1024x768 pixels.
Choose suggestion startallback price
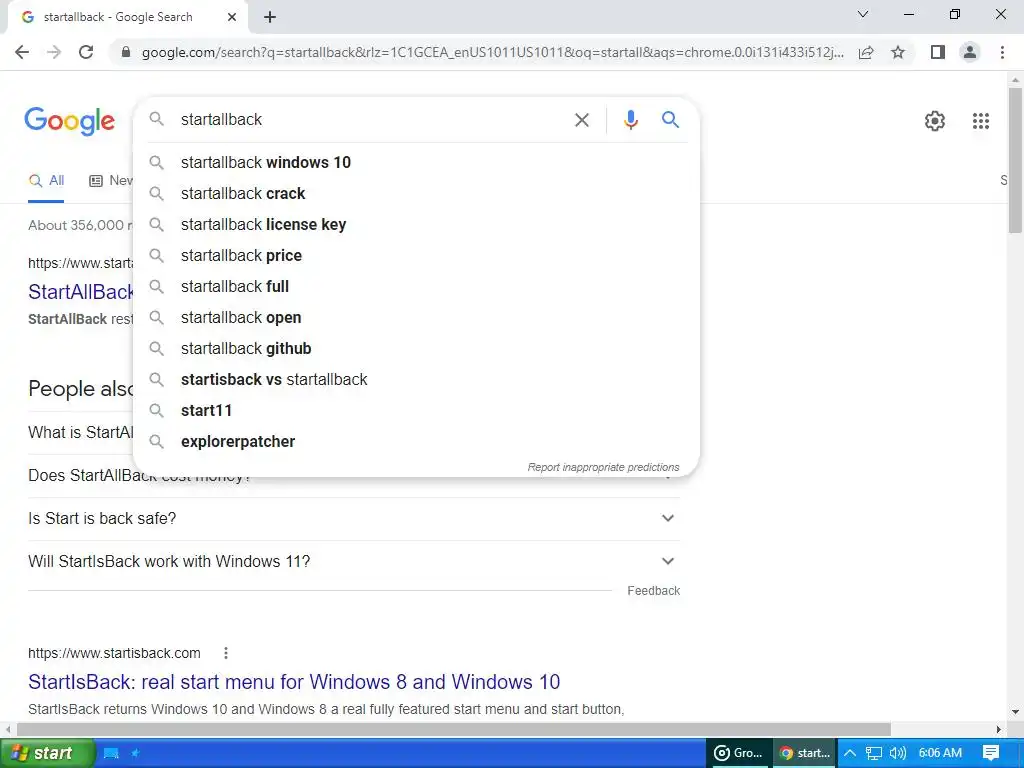[x=416, y=255]
